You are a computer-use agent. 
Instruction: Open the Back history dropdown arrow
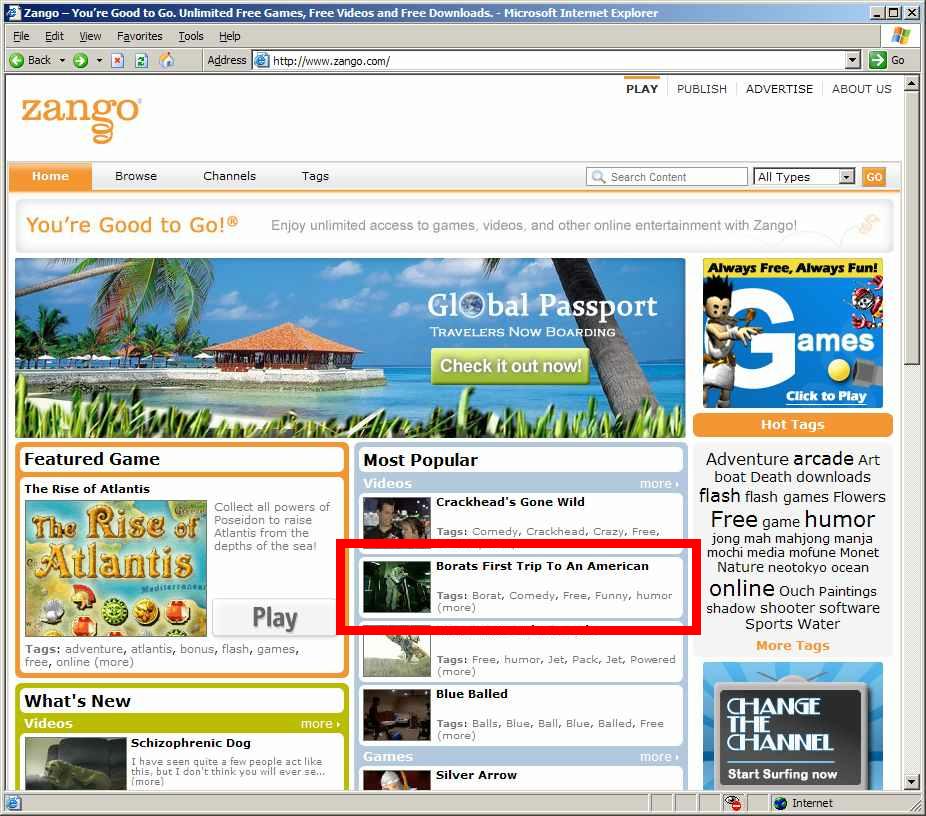pos(62,60)
